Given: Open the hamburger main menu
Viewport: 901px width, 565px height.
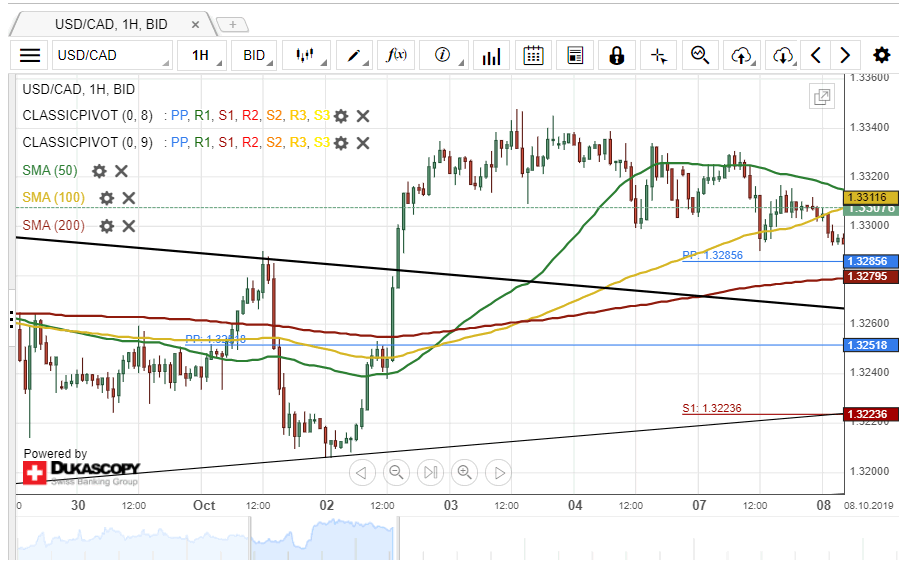Looking at the screenshot, I should click(x=31, y=56).
